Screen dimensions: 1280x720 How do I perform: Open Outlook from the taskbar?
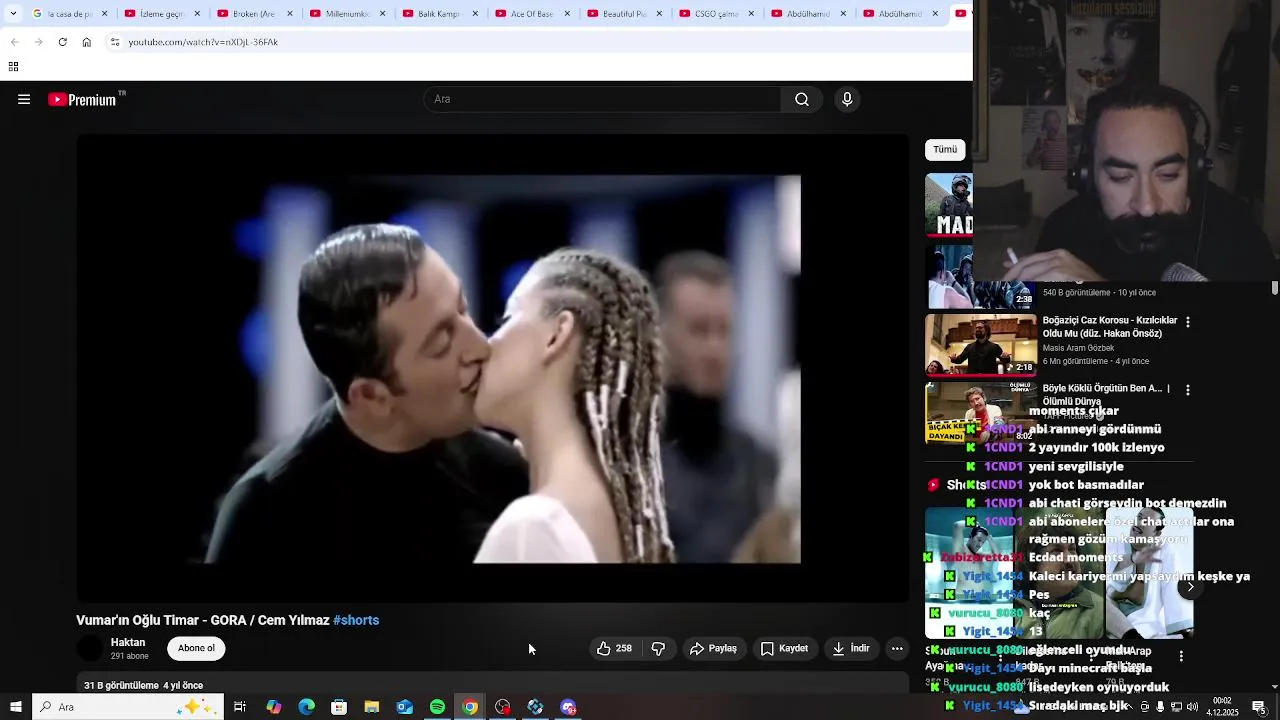[404, 707]
